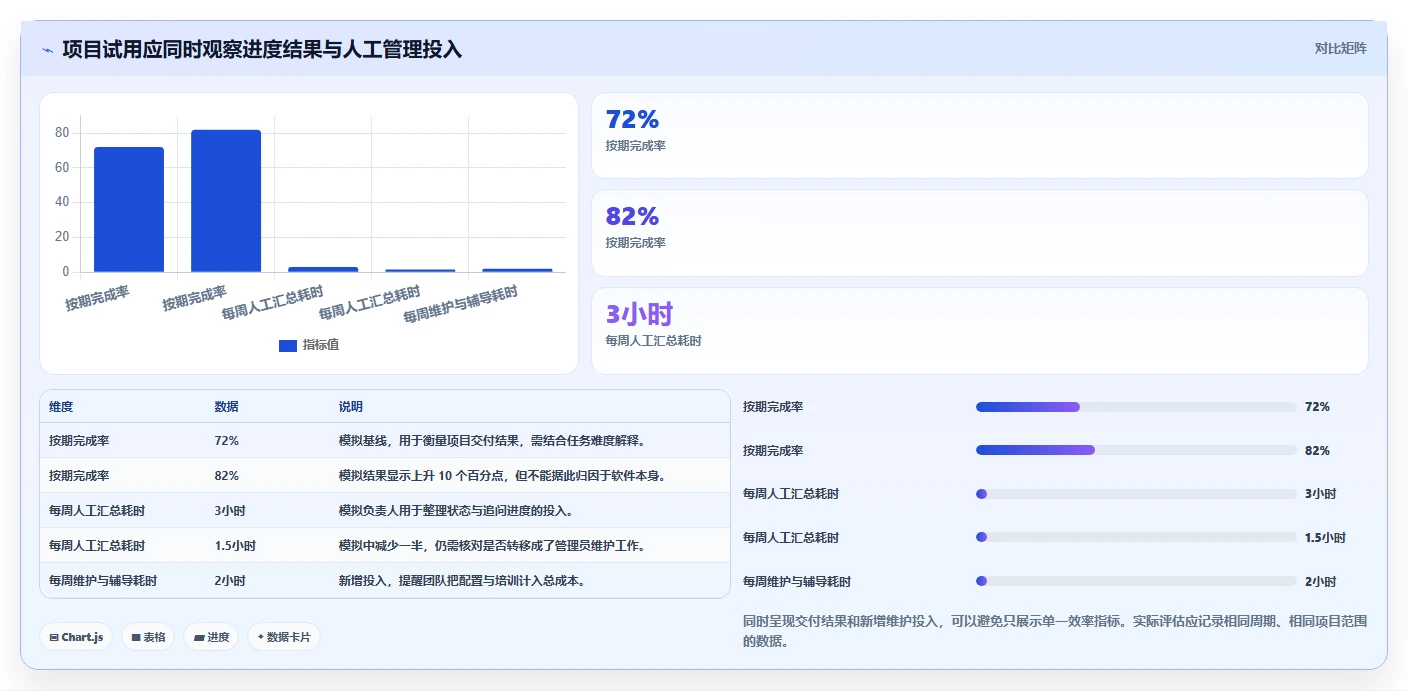This screenshot has height=691, width=1408.
Task: Click the header title 项目试用应同时观察进度结果与人工管理投入
Action: tap(262, 49)
